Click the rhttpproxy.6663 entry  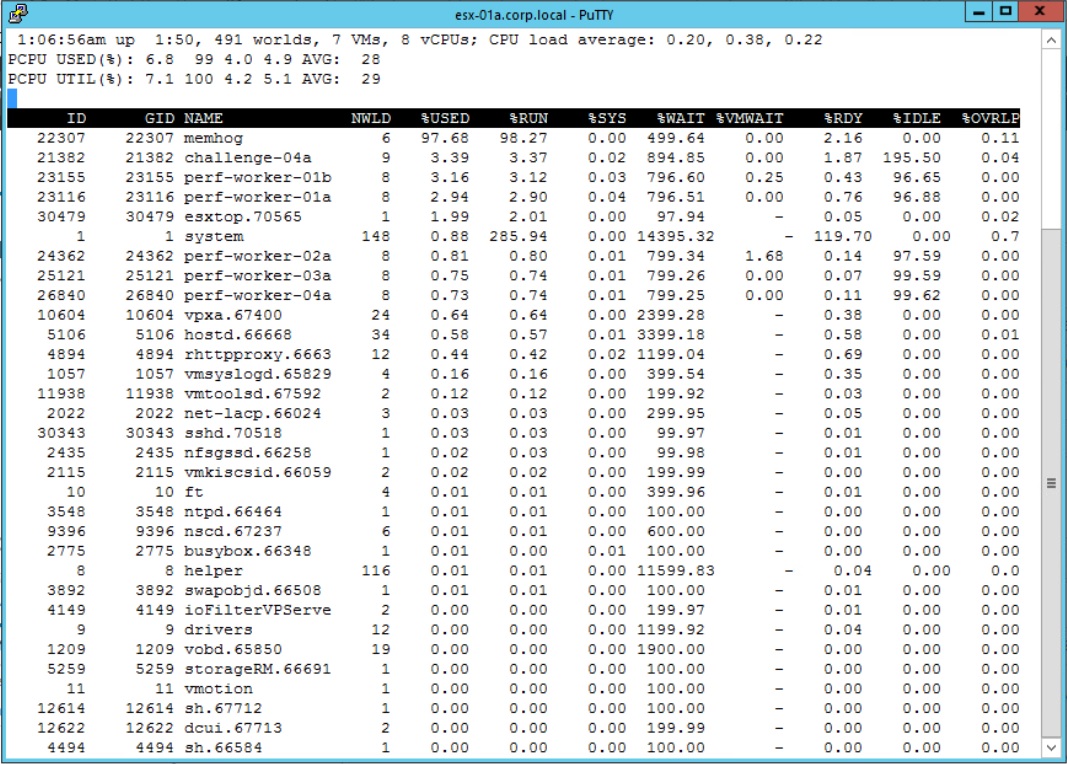click(x=257, y=355)
